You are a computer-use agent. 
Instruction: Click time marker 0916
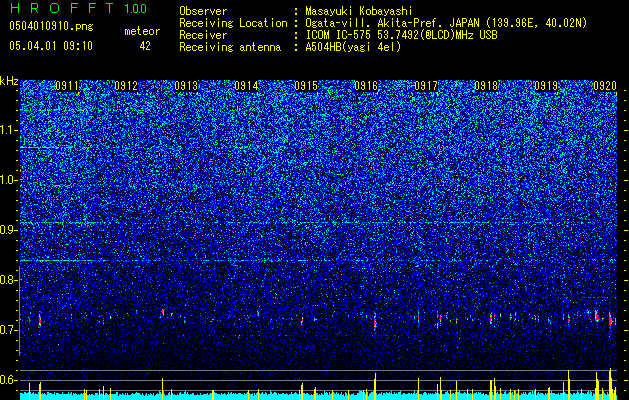[x=366, y=86]
